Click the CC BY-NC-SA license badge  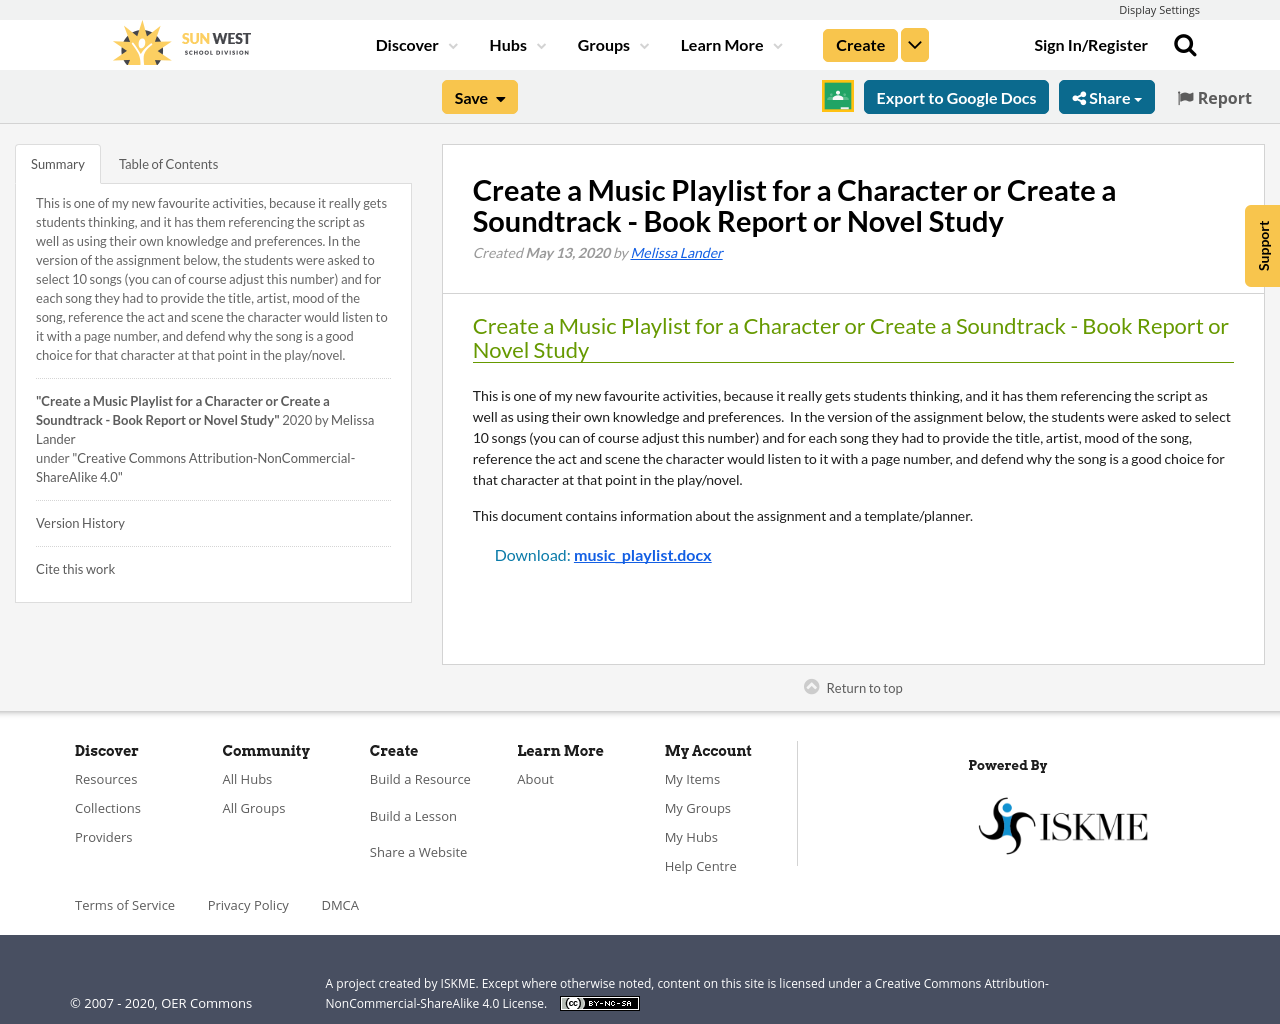(x=599, y=1001)
